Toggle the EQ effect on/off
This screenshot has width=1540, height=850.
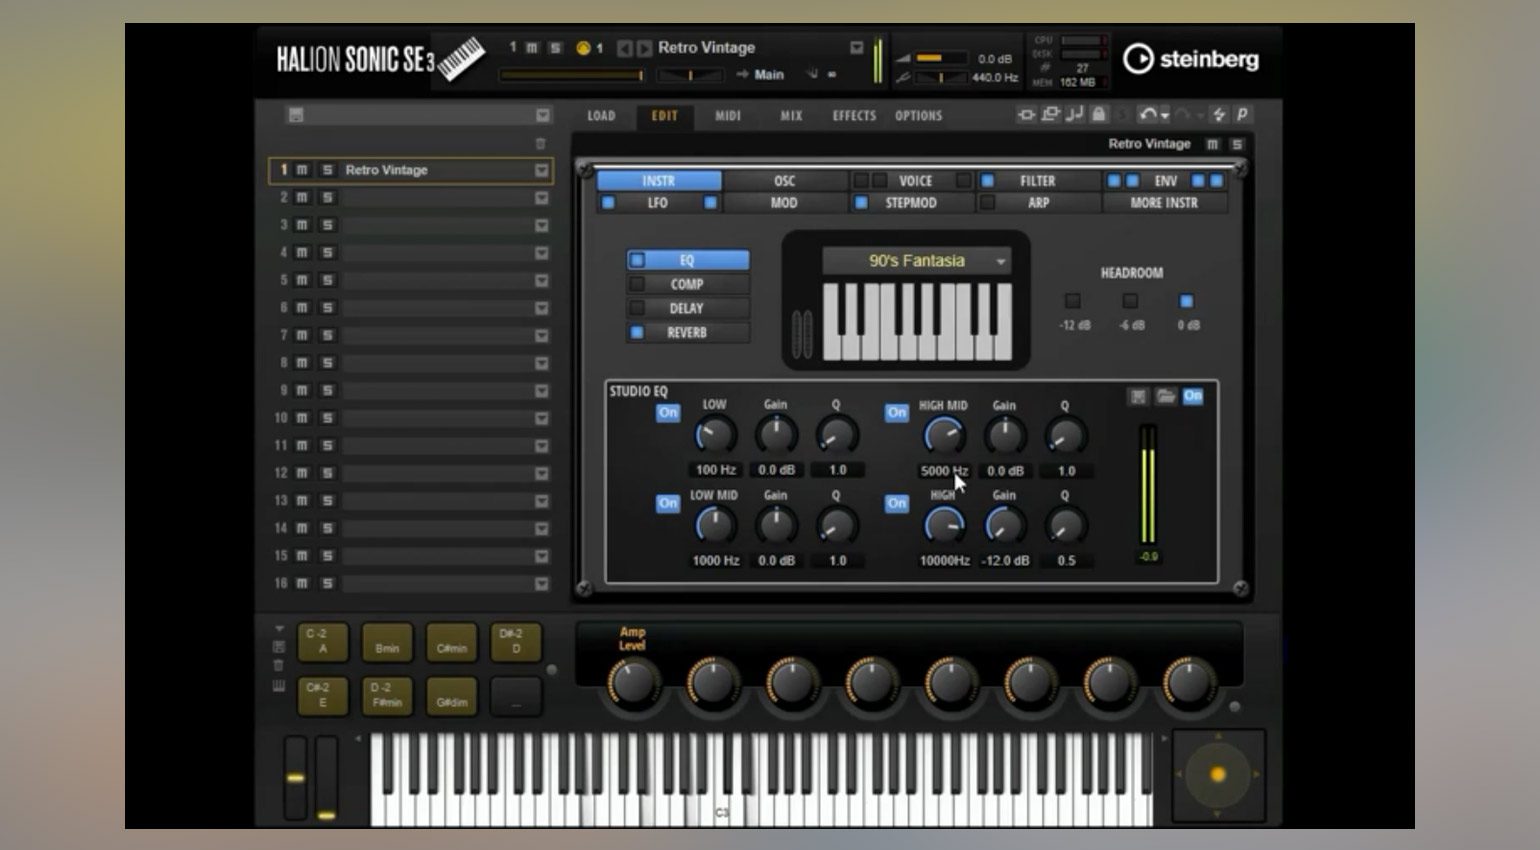pos(637,260)
